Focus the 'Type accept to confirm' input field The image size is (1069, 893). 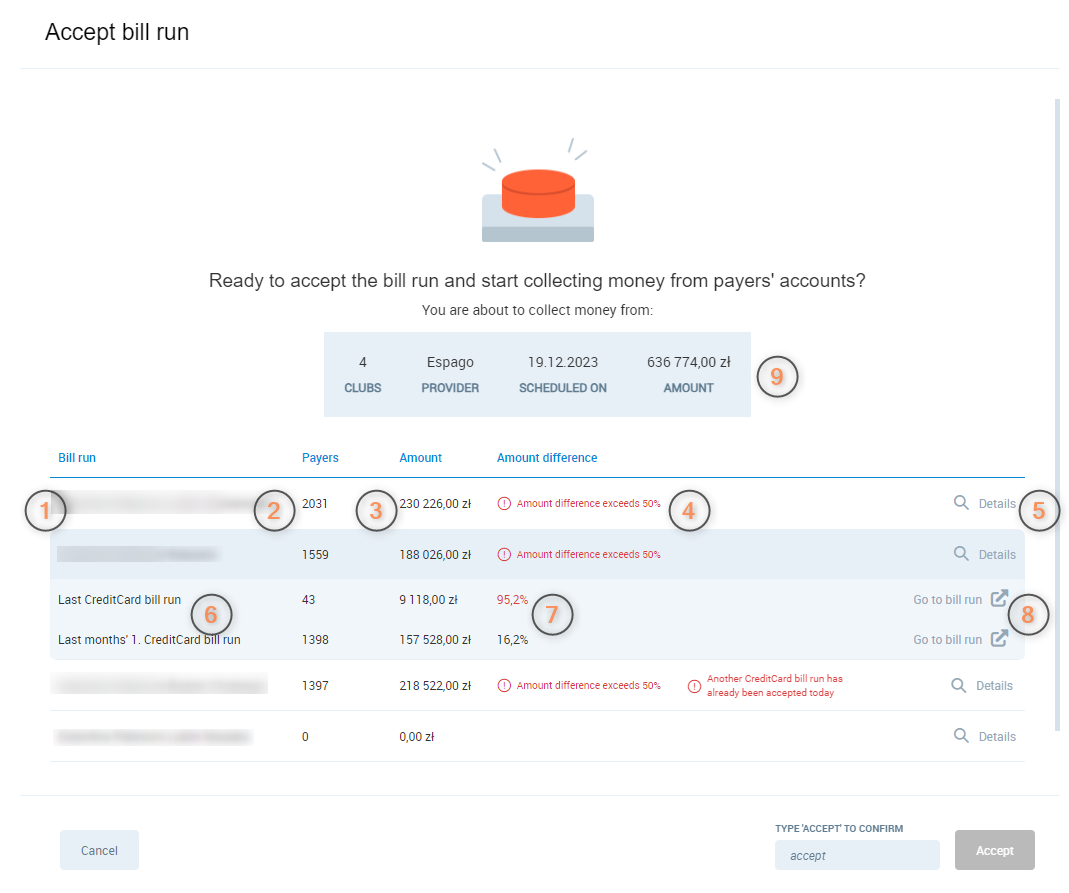click(856, 855)
